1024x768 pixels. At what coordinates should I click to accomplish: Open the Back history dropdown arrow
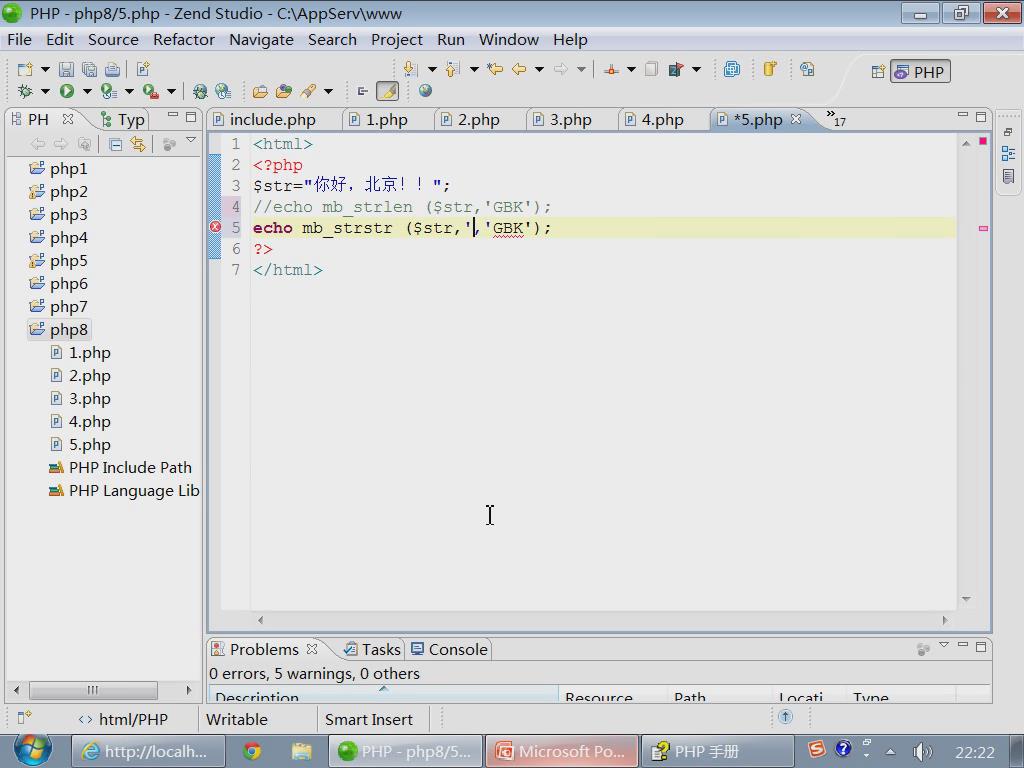coord(539,69)
